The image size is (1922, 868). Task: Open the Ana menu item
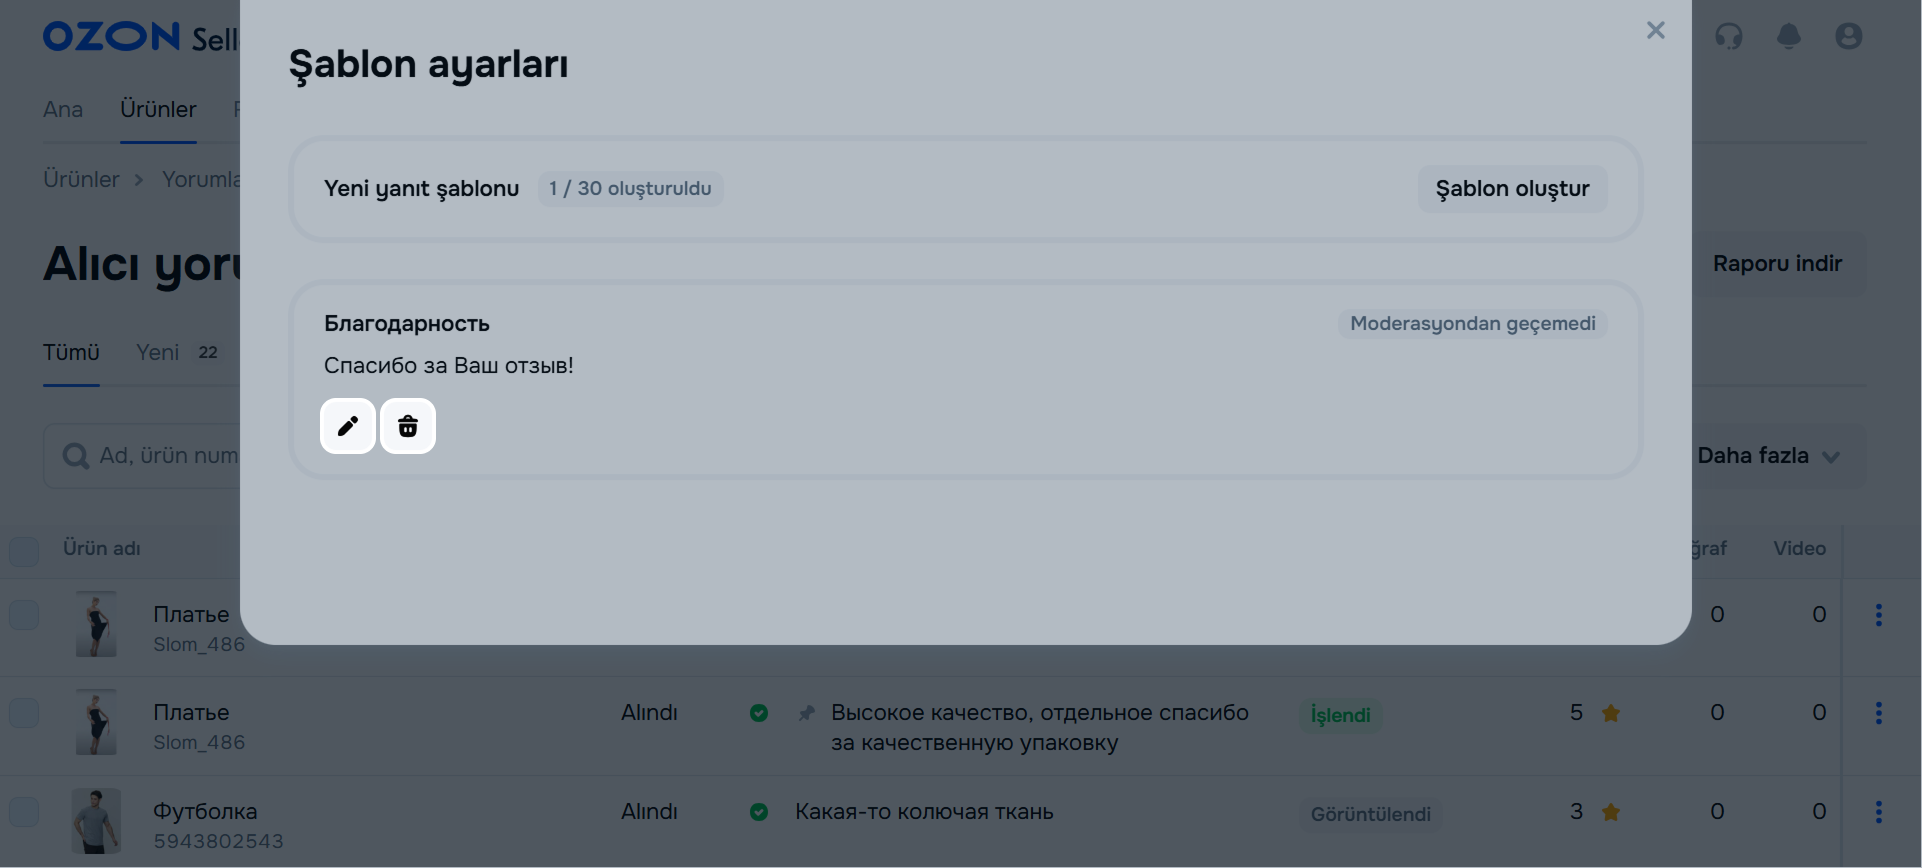[63, 109]
